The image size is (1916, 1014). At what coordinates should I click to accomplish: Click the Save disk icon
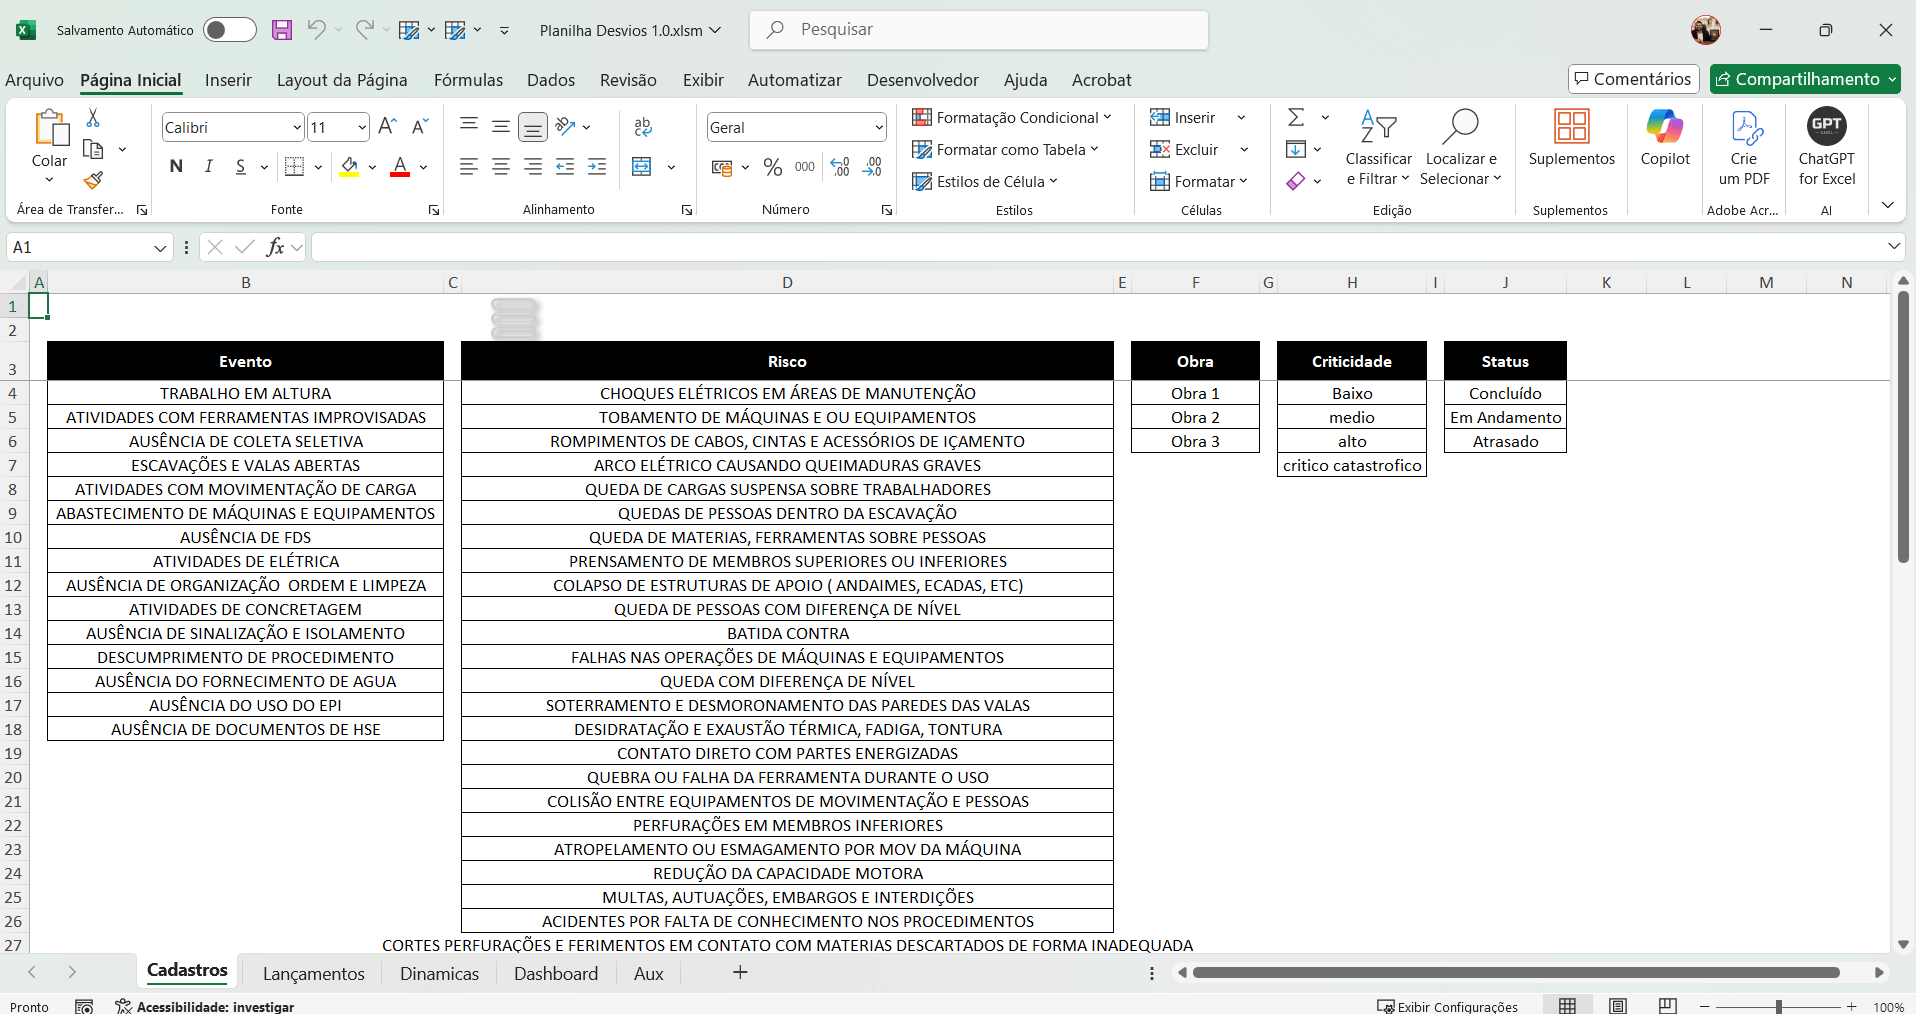click(282, 30)
